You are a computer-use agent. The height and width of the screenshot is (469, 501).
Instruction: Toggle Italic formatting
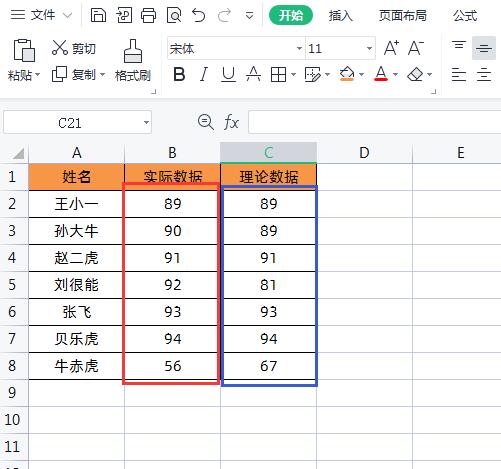point(203,74)
